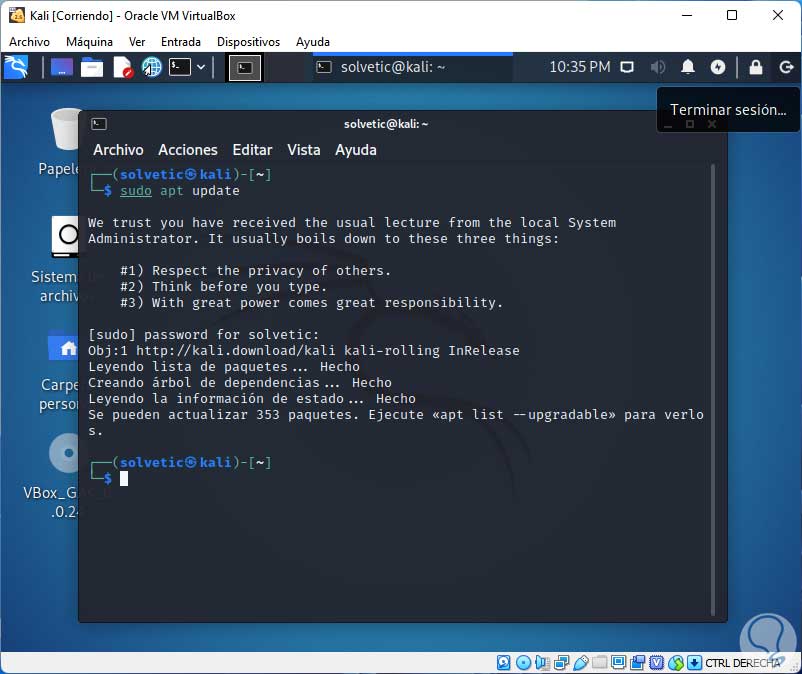Open VirtualBox Máquina menu
This screenshot has width=802, height=674.
pos(89,42)
